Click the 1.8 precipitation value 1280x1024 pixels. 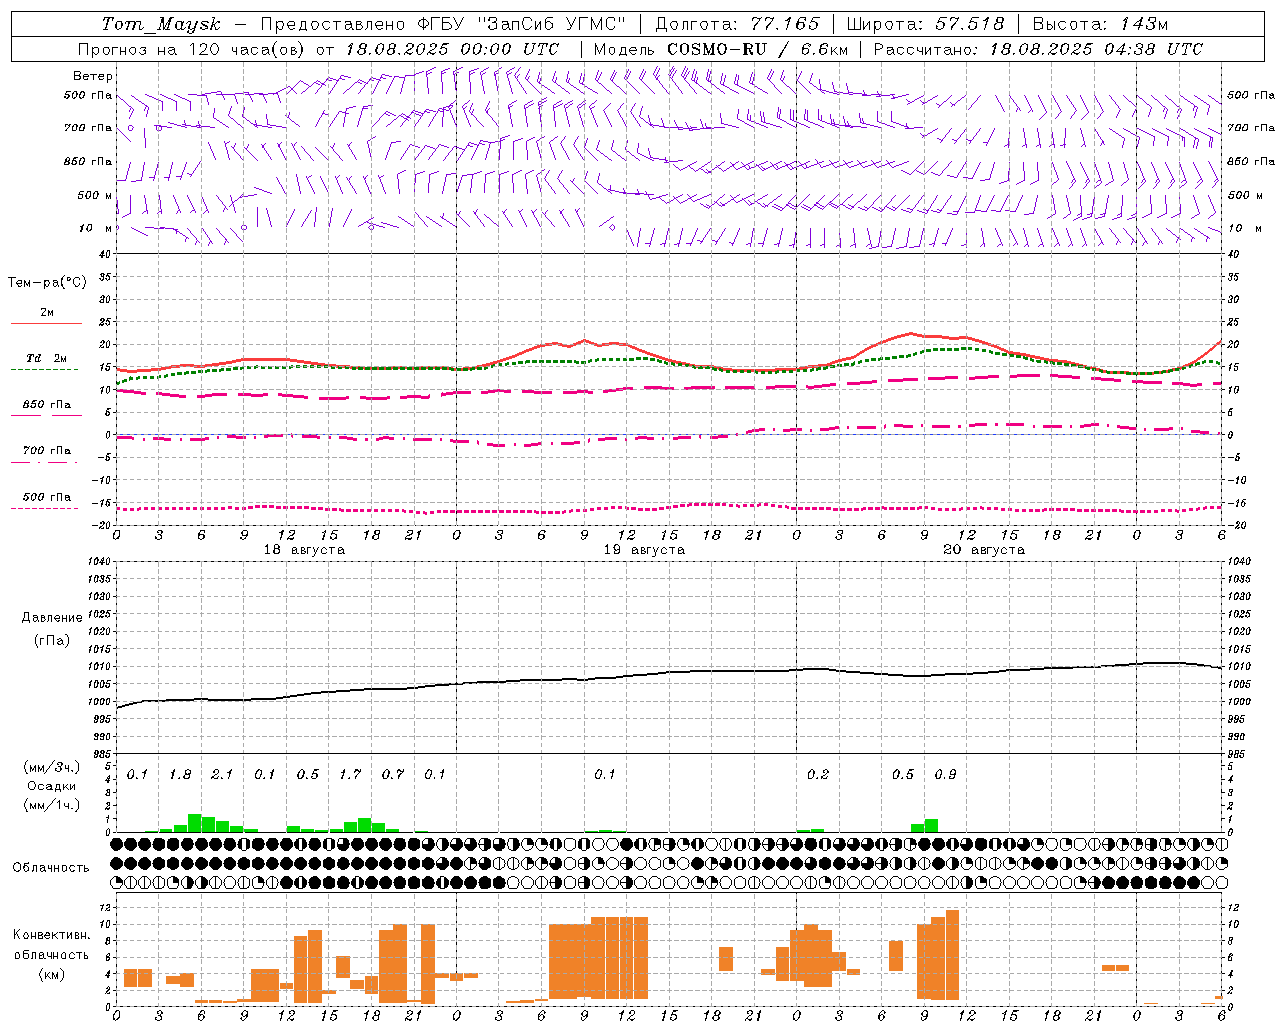click(x=180, y=775)
